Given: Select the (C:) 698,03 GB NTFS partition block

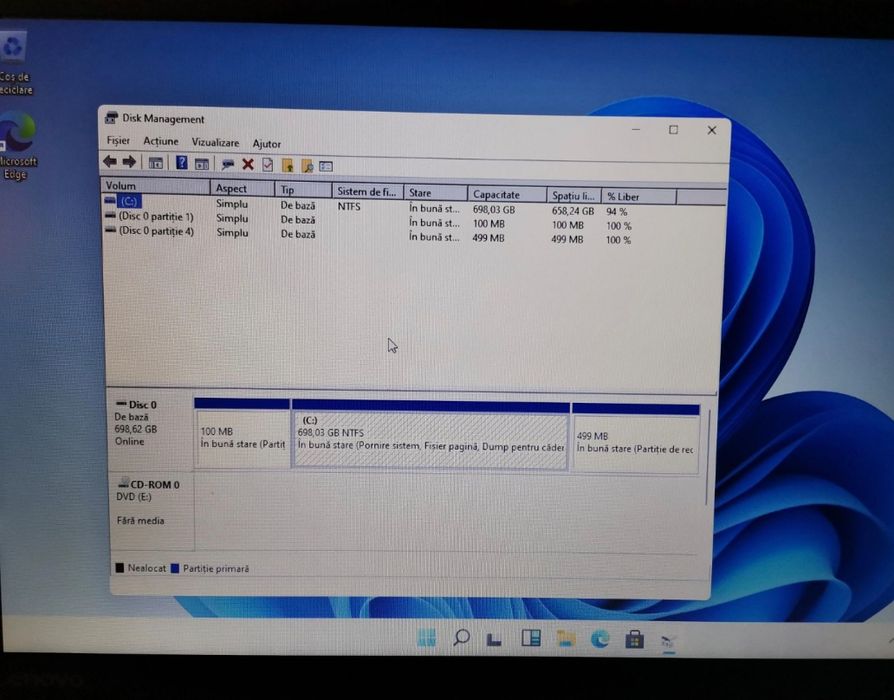Looking at the screenshot, I should coord(430,435).
